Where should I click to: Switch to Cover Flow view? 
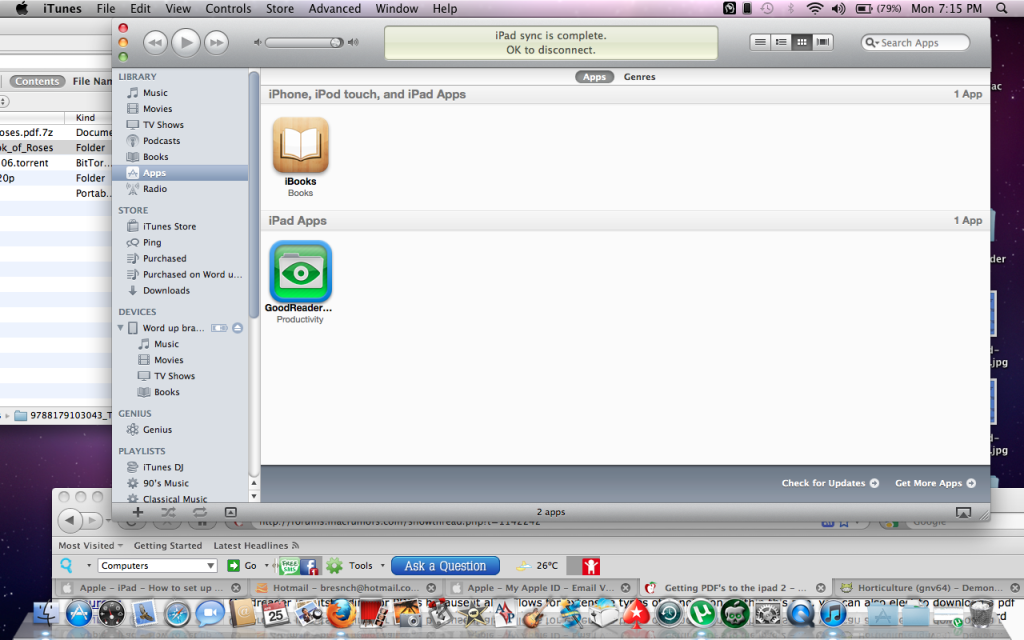tap(823, 42)
